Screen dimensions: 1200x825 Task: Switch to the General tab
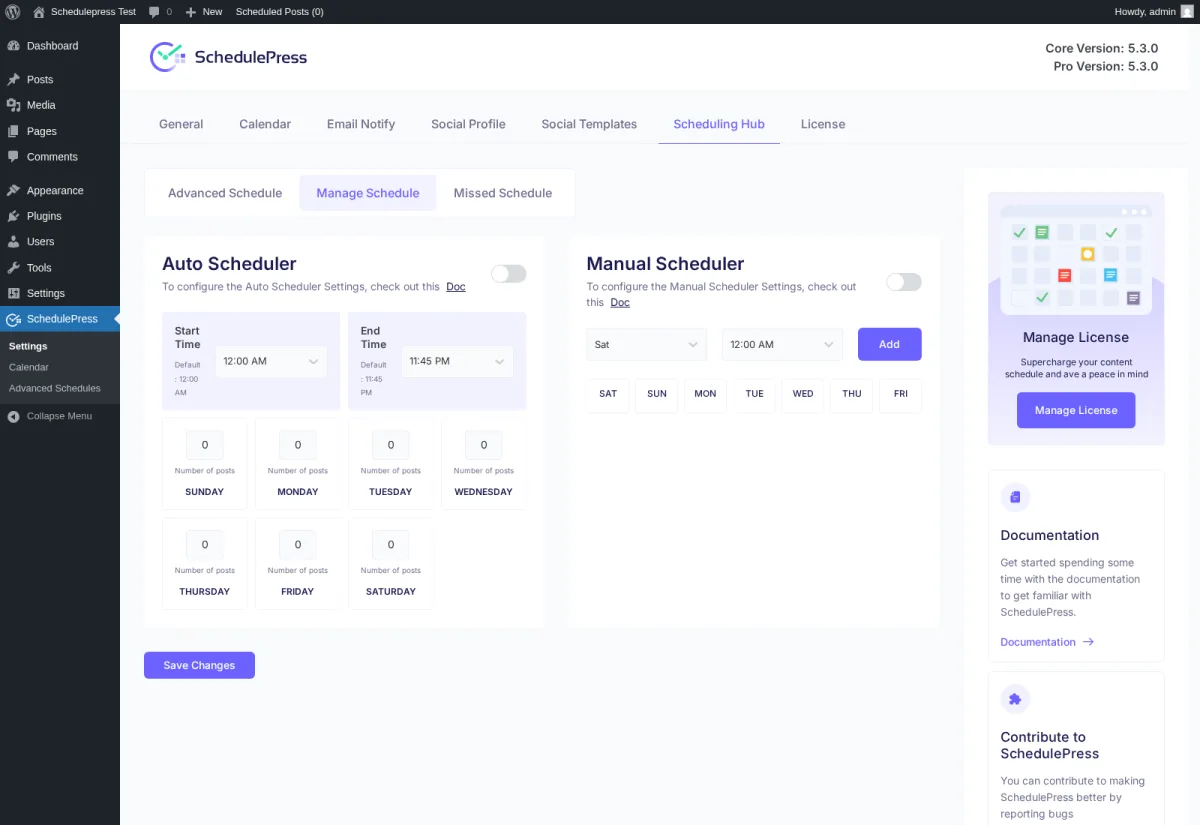point(181,124)
